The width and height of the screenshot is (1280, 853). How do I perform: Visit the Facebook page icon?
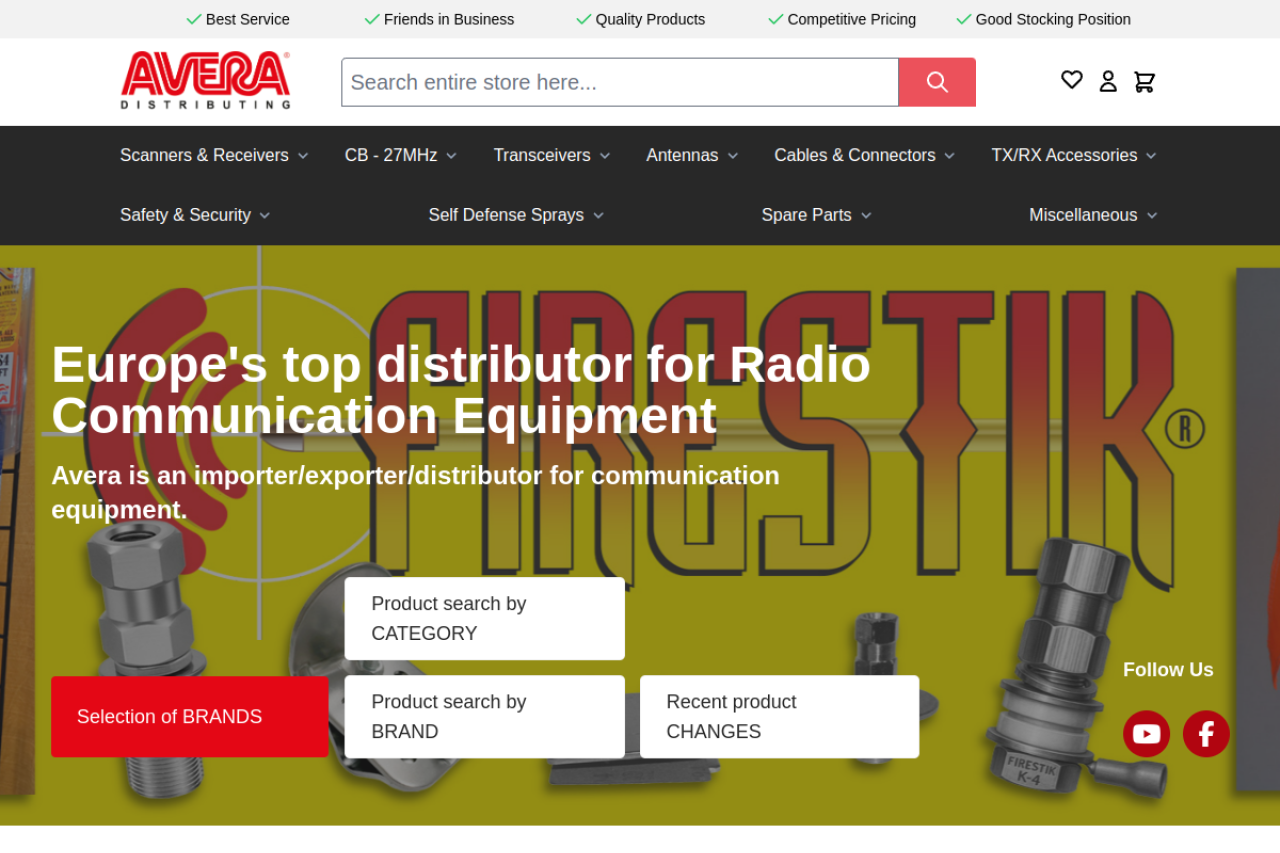point(1206,734)
